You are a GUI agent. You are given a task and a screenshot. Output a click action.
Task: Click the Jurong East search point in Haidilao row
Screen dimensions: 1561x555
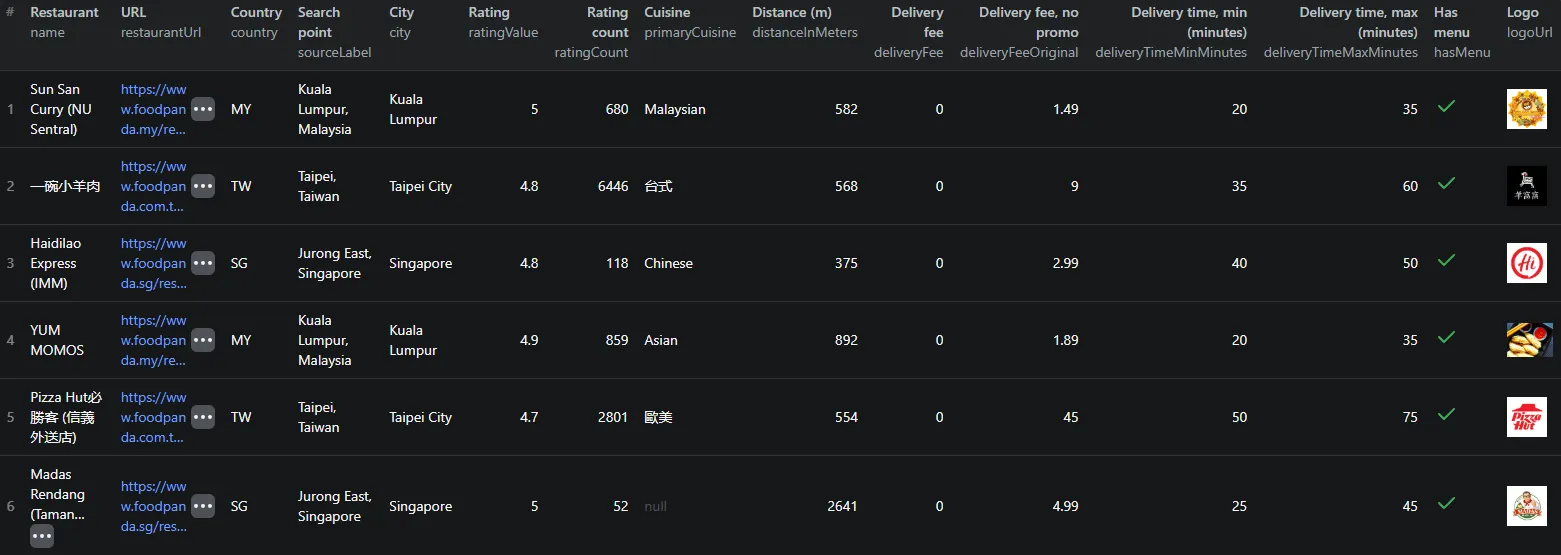point(335,263)
